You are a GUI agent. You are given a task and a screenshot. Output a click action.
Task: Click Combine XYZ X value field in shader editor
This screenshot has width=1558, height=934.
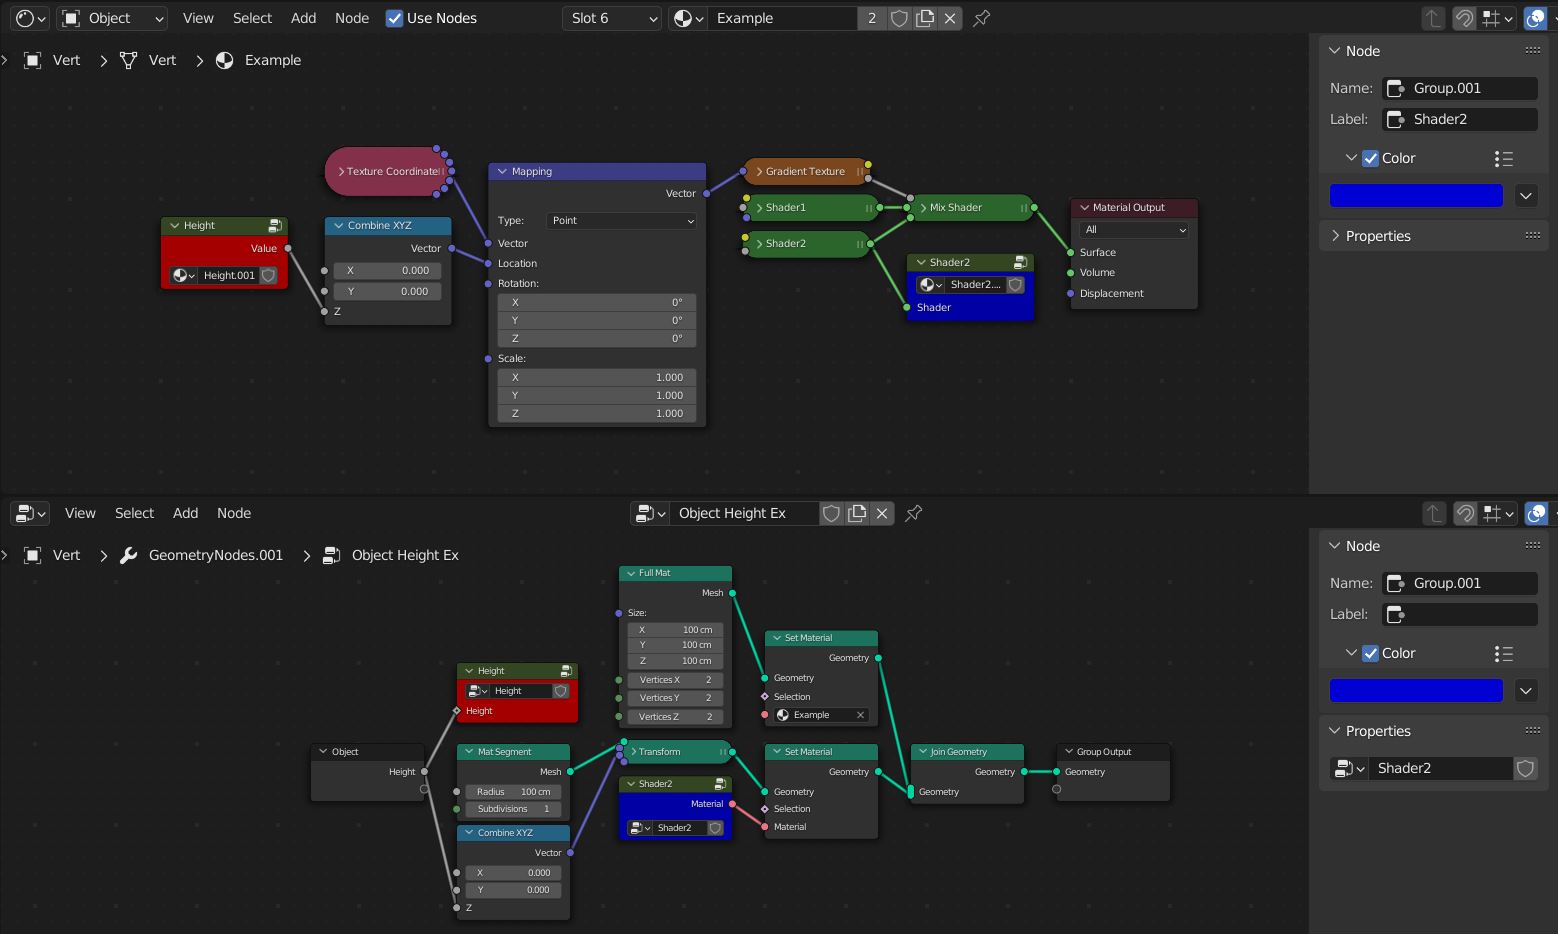[x=387, y=270]
